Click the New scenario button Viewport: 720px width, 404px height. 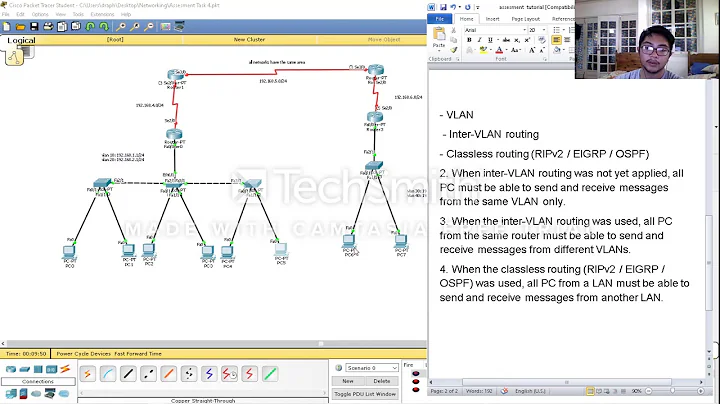[348, 381]
